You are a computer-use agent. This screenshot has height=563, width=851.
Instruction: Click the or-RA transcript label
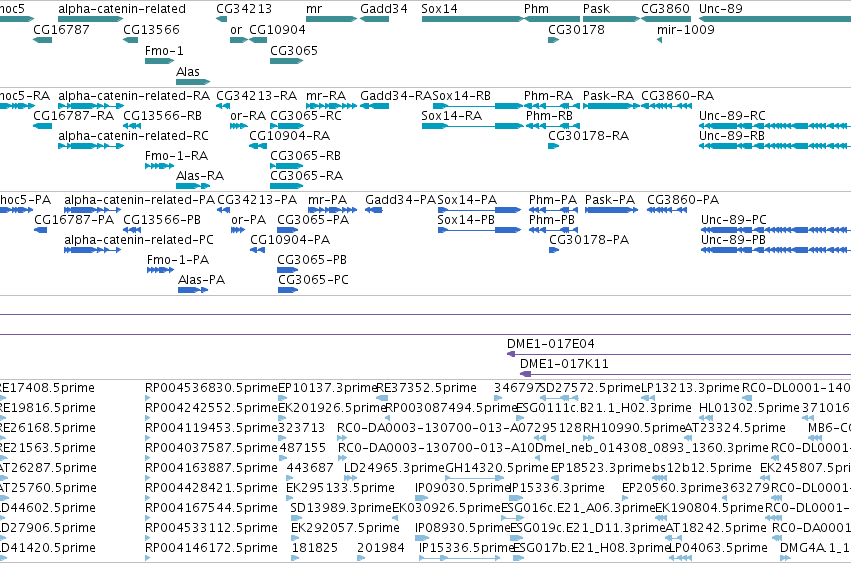click(x=248, y=116)
